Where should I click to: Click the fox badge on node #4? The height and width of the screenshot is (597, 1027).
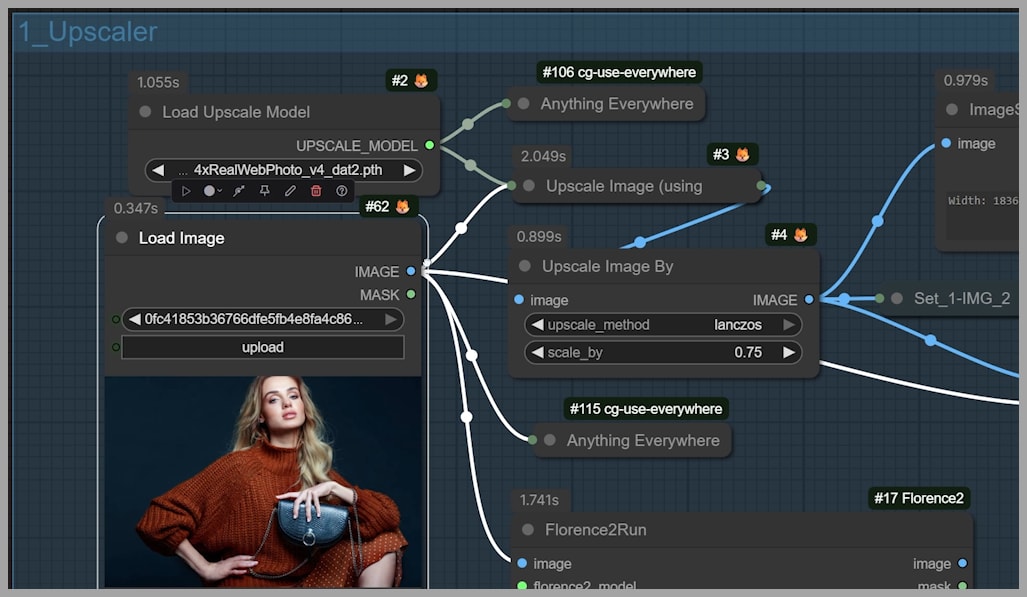point(800,235)
